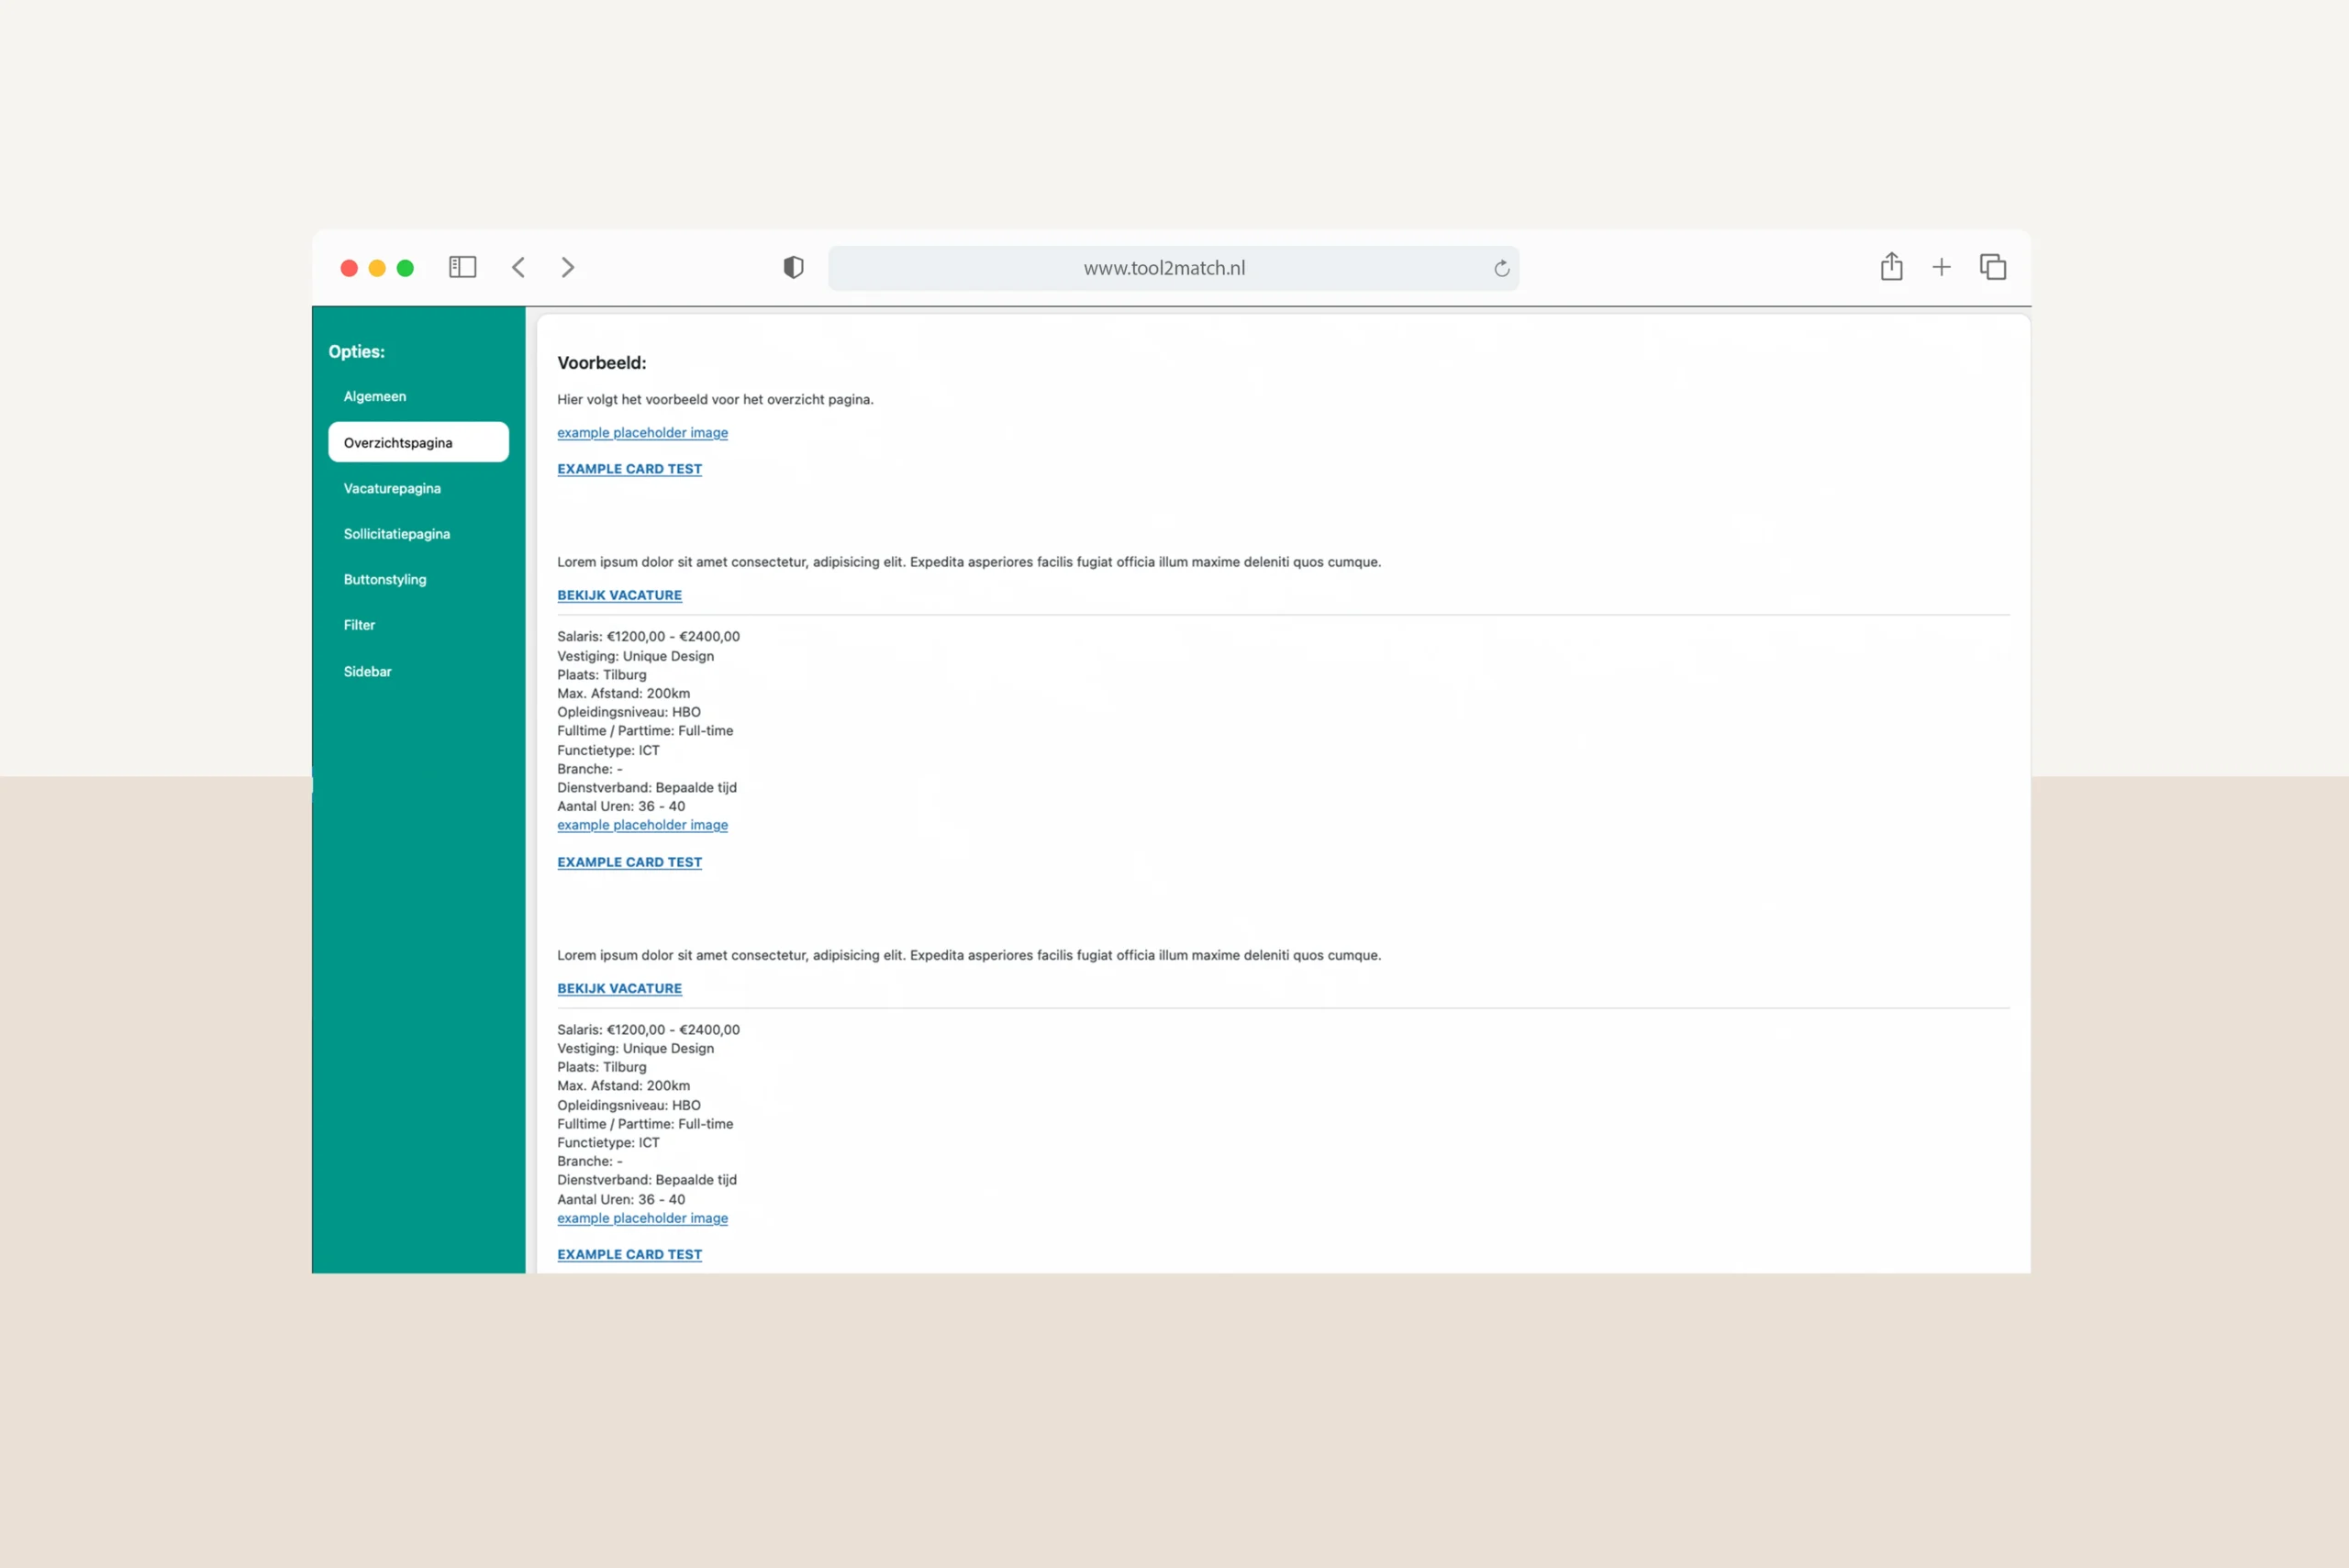
Task: Click the first example placeholder image link
Action: point(642,432)
